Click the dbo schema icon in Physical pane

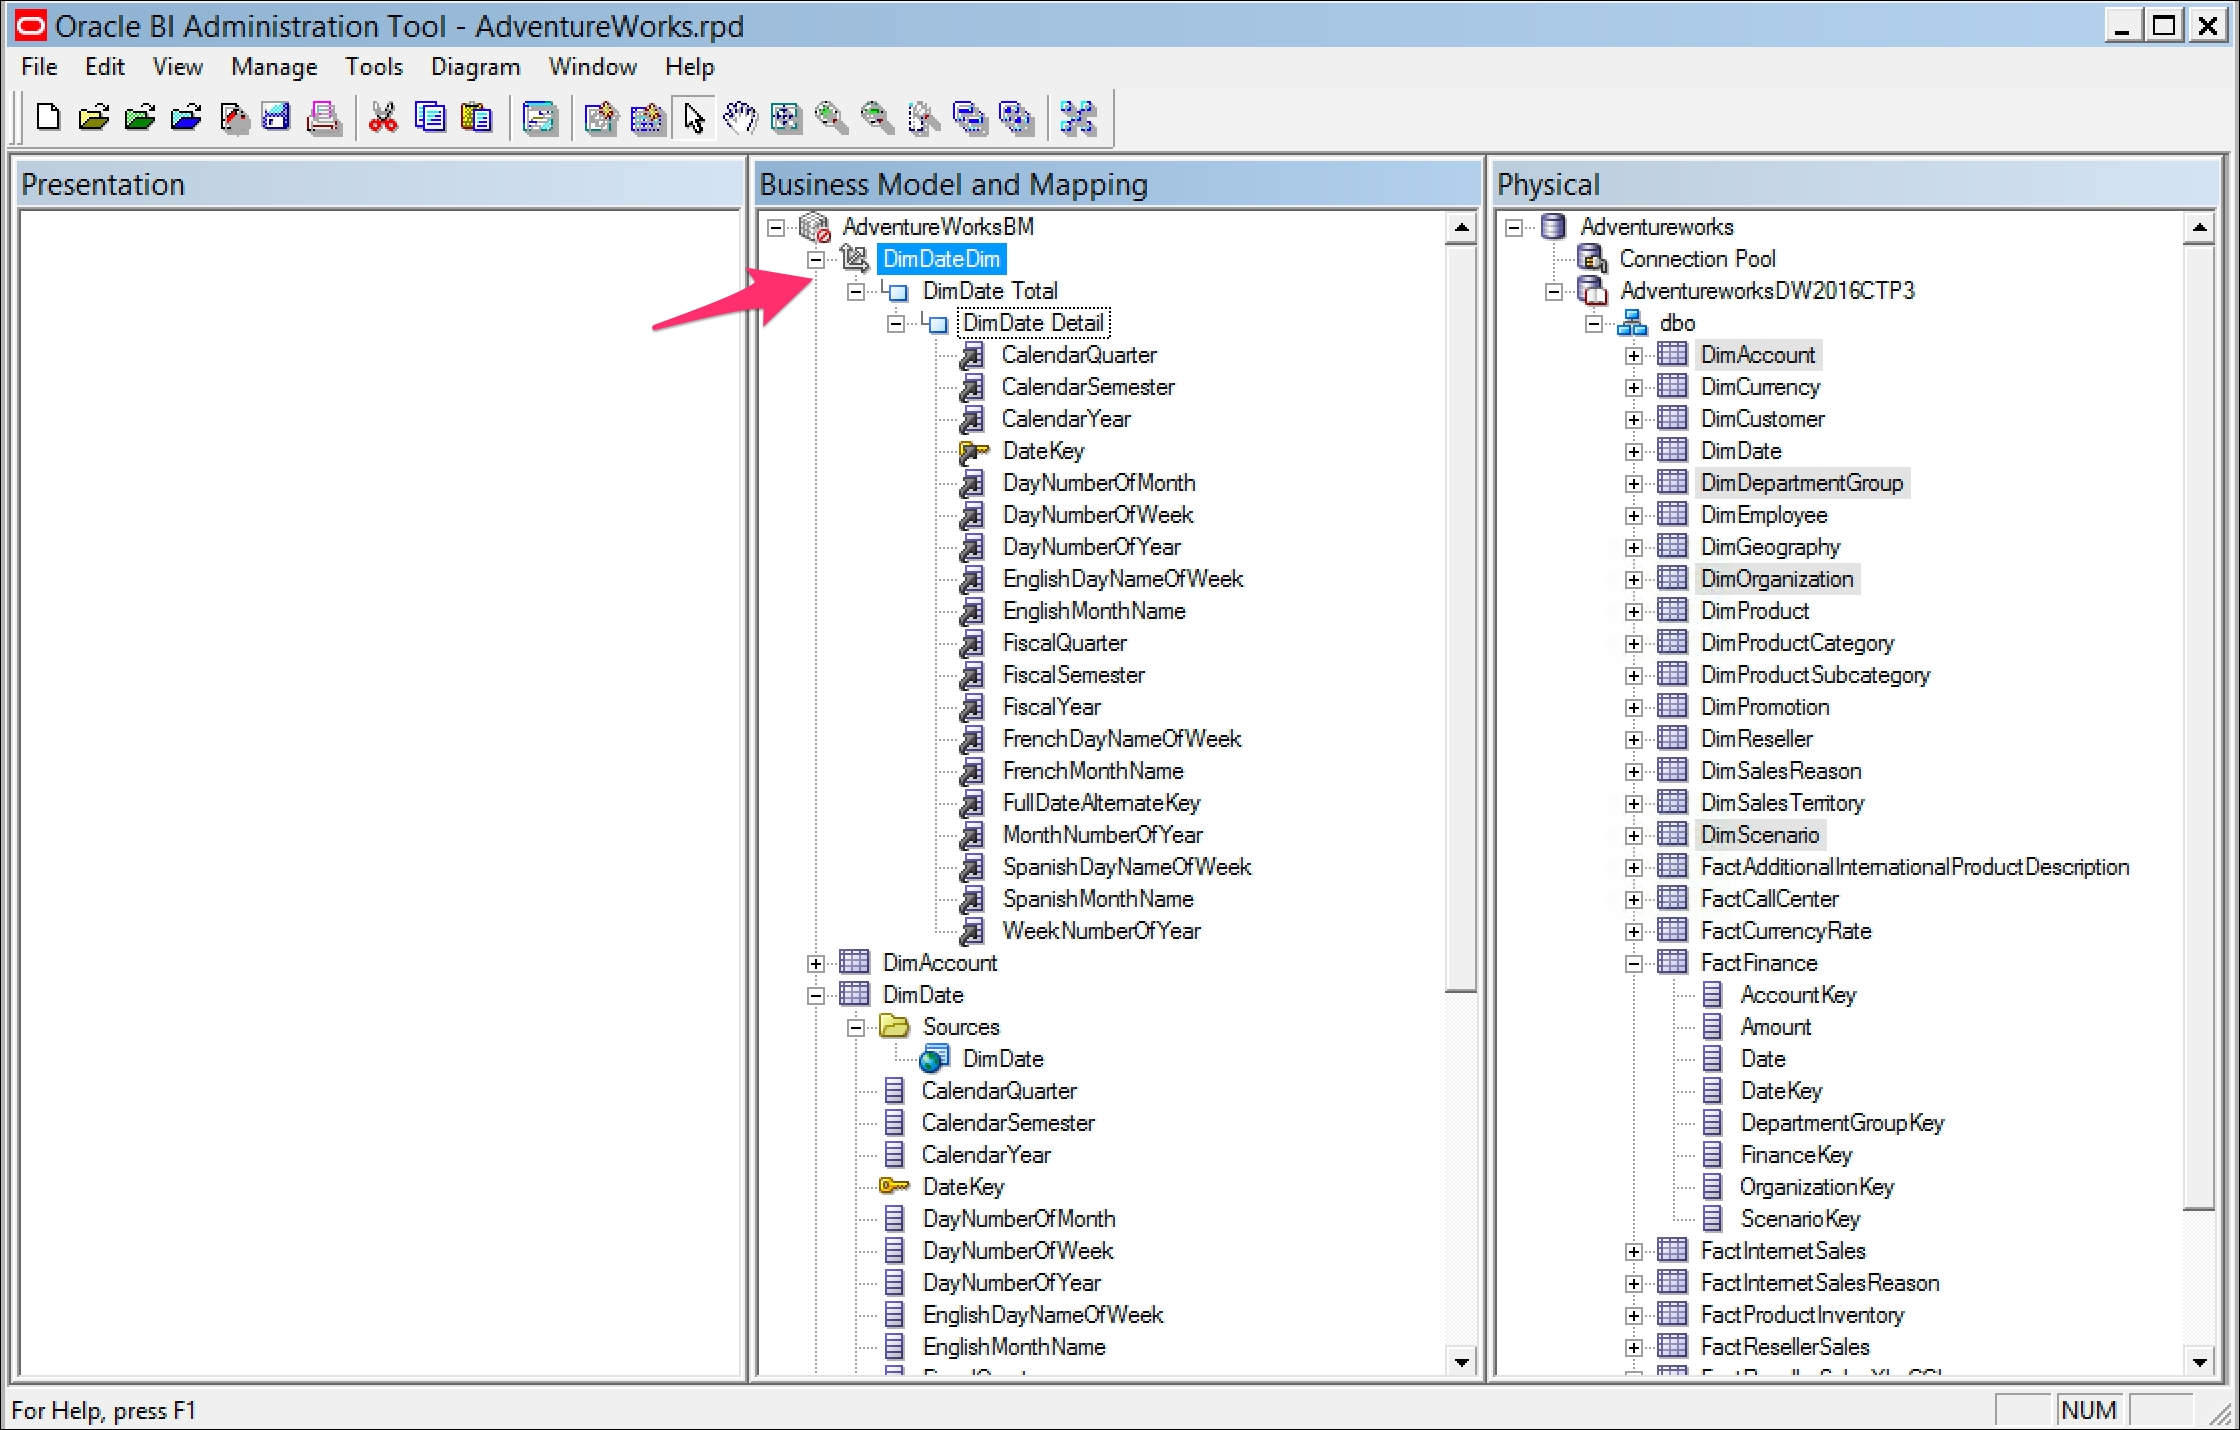(x=1632, y=323)
